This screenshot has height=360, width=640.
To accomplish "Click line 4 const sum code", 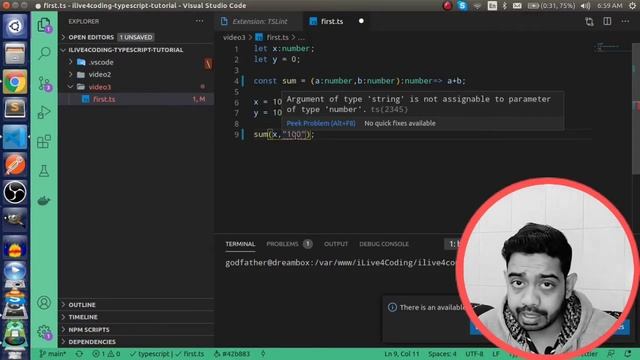I will click(x=359, y=81).
